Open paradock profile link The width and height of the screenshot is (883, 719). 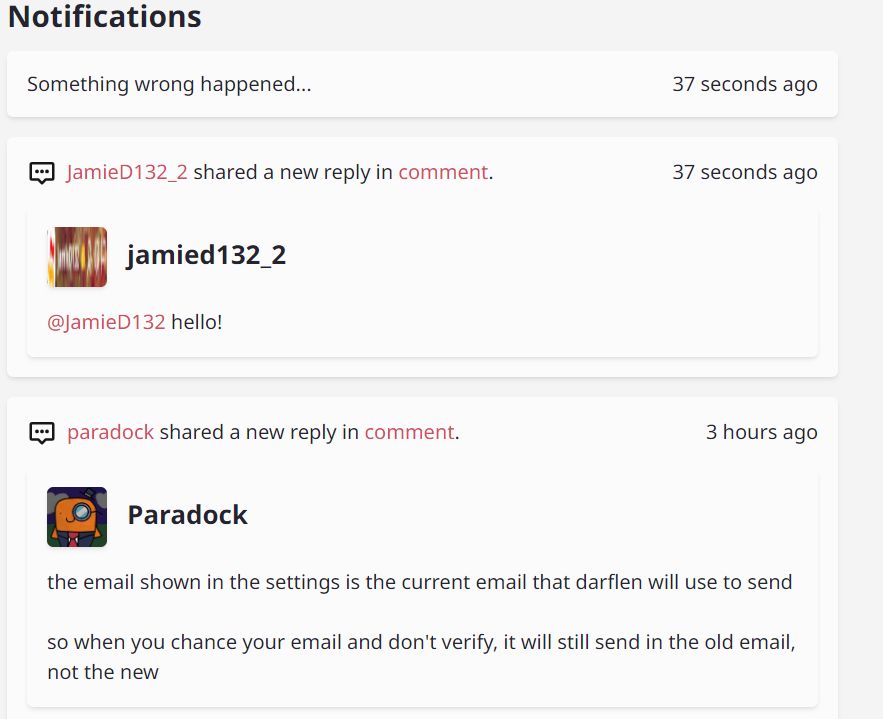[110, 432]
